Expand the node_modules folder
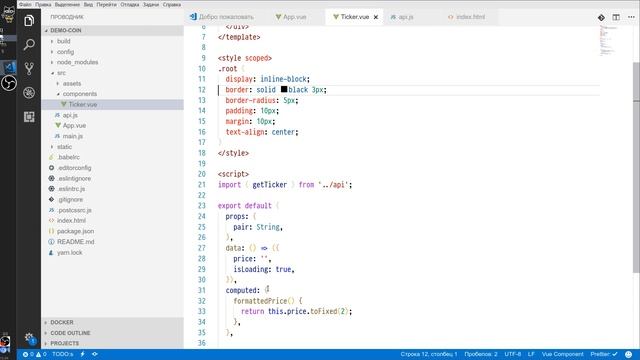 pyautogui.click(x=112, y=62)
